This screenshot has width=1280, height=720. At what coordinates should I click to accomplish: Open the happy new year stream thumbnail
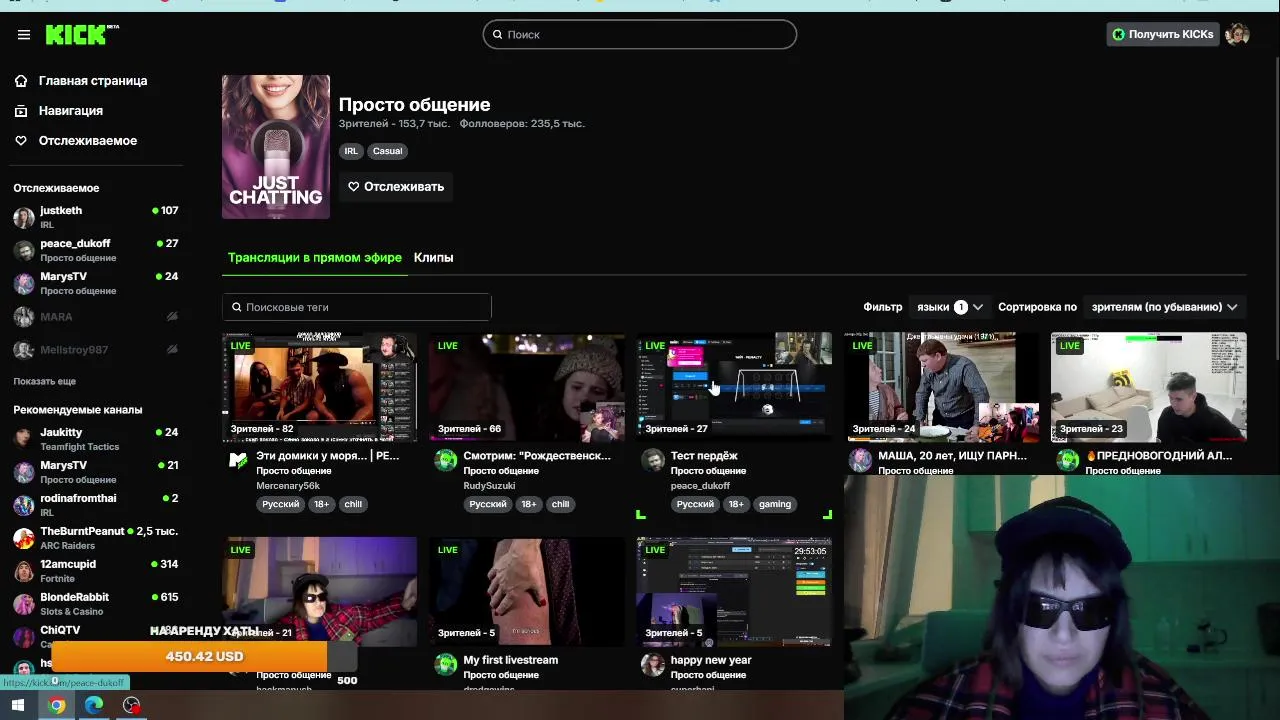[x=734, y=592]
